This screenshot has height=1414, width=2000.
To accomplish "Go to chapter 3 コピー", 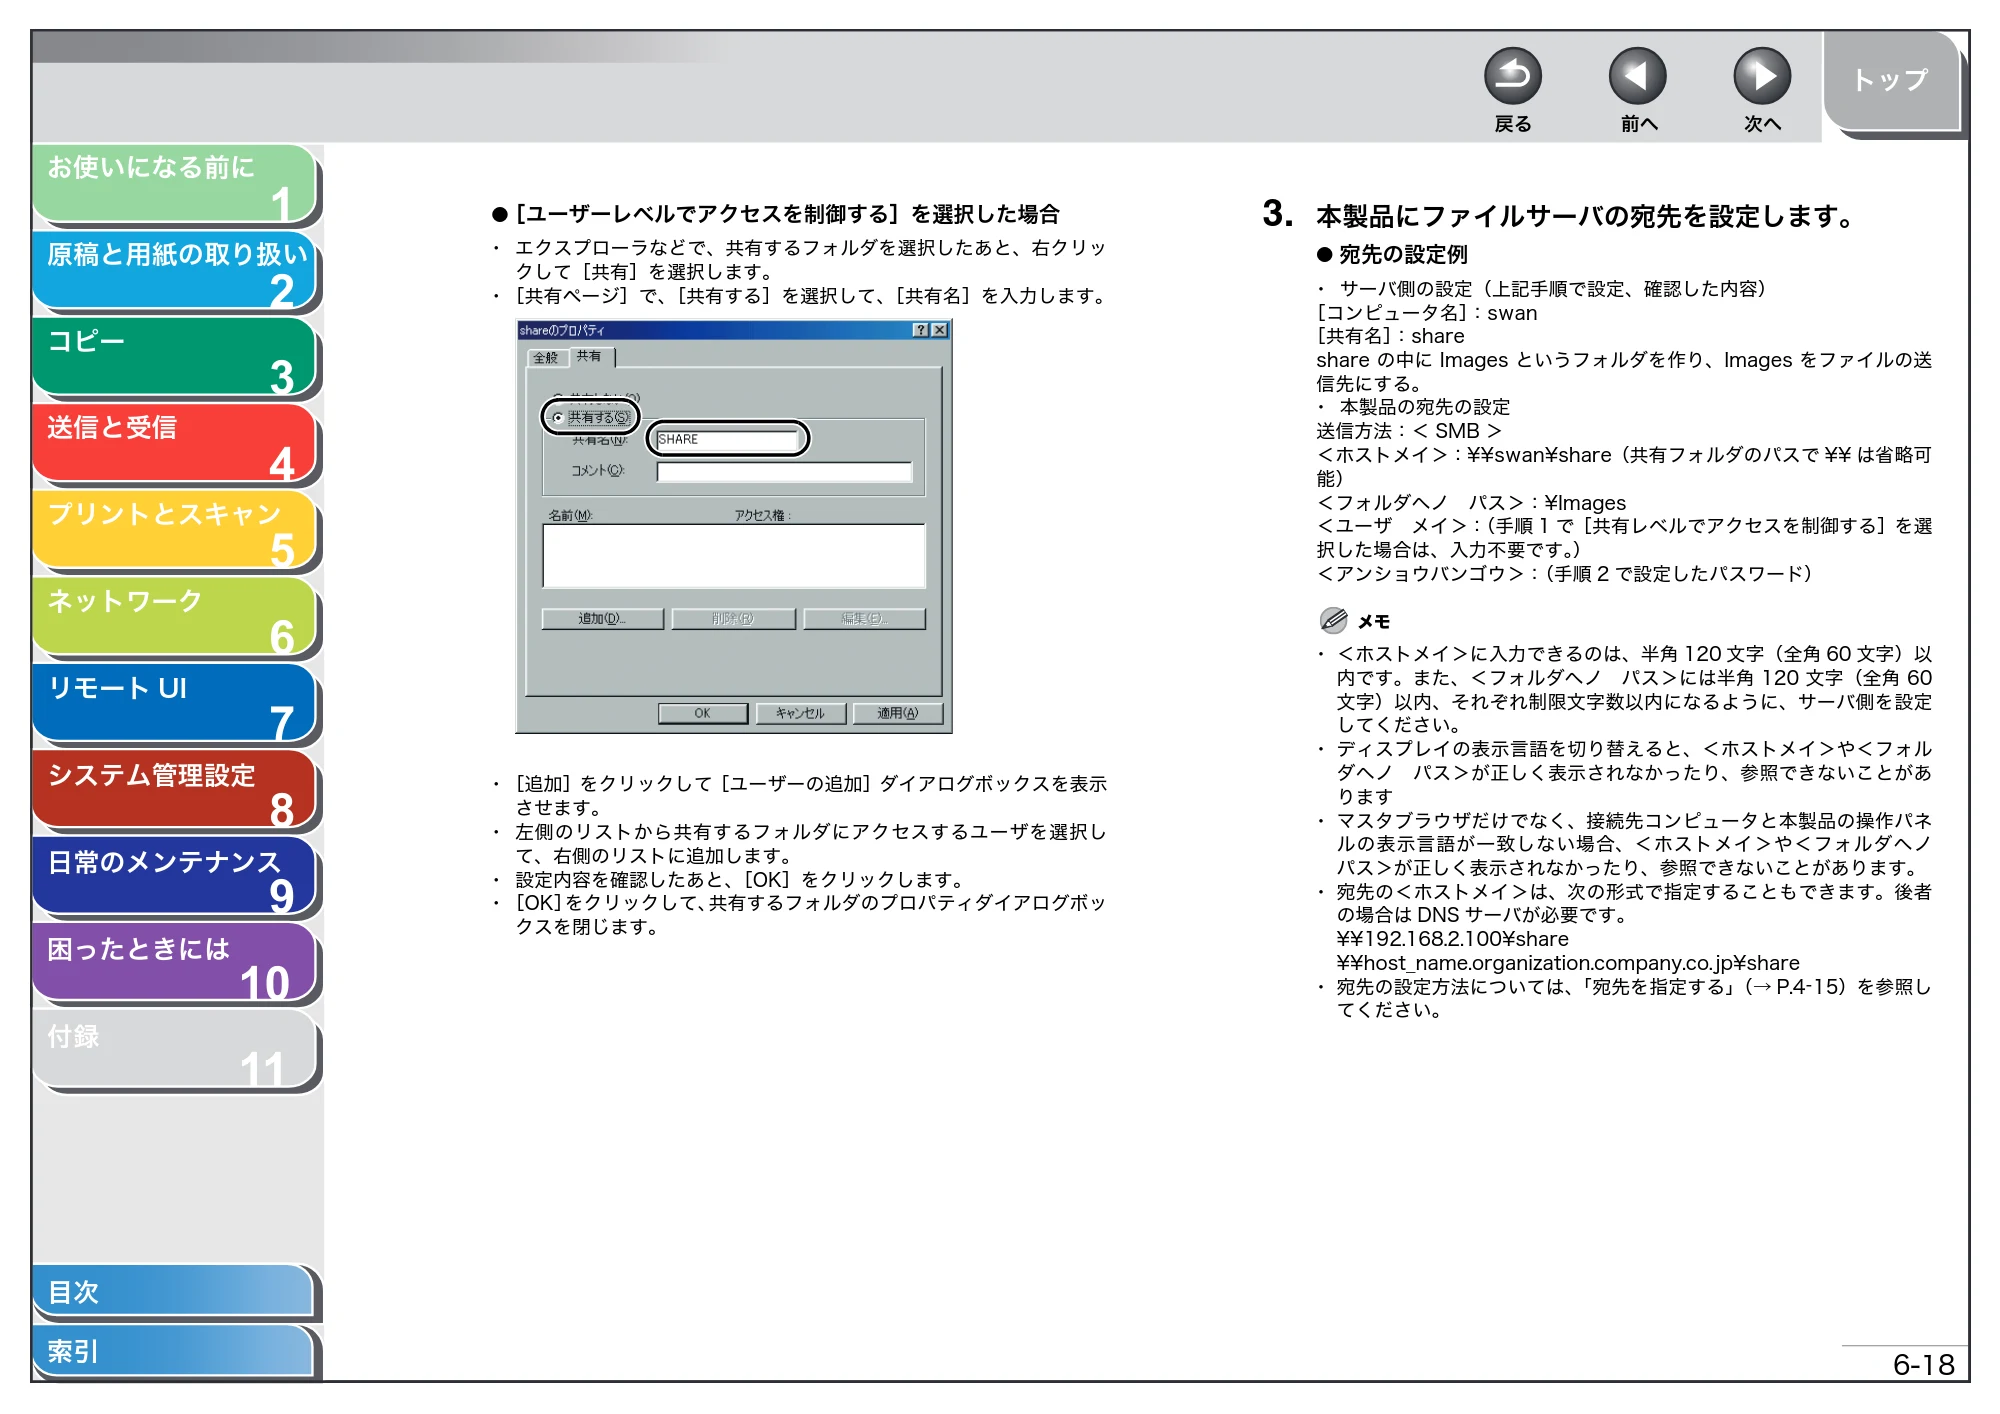I will (x=175, y=357).
